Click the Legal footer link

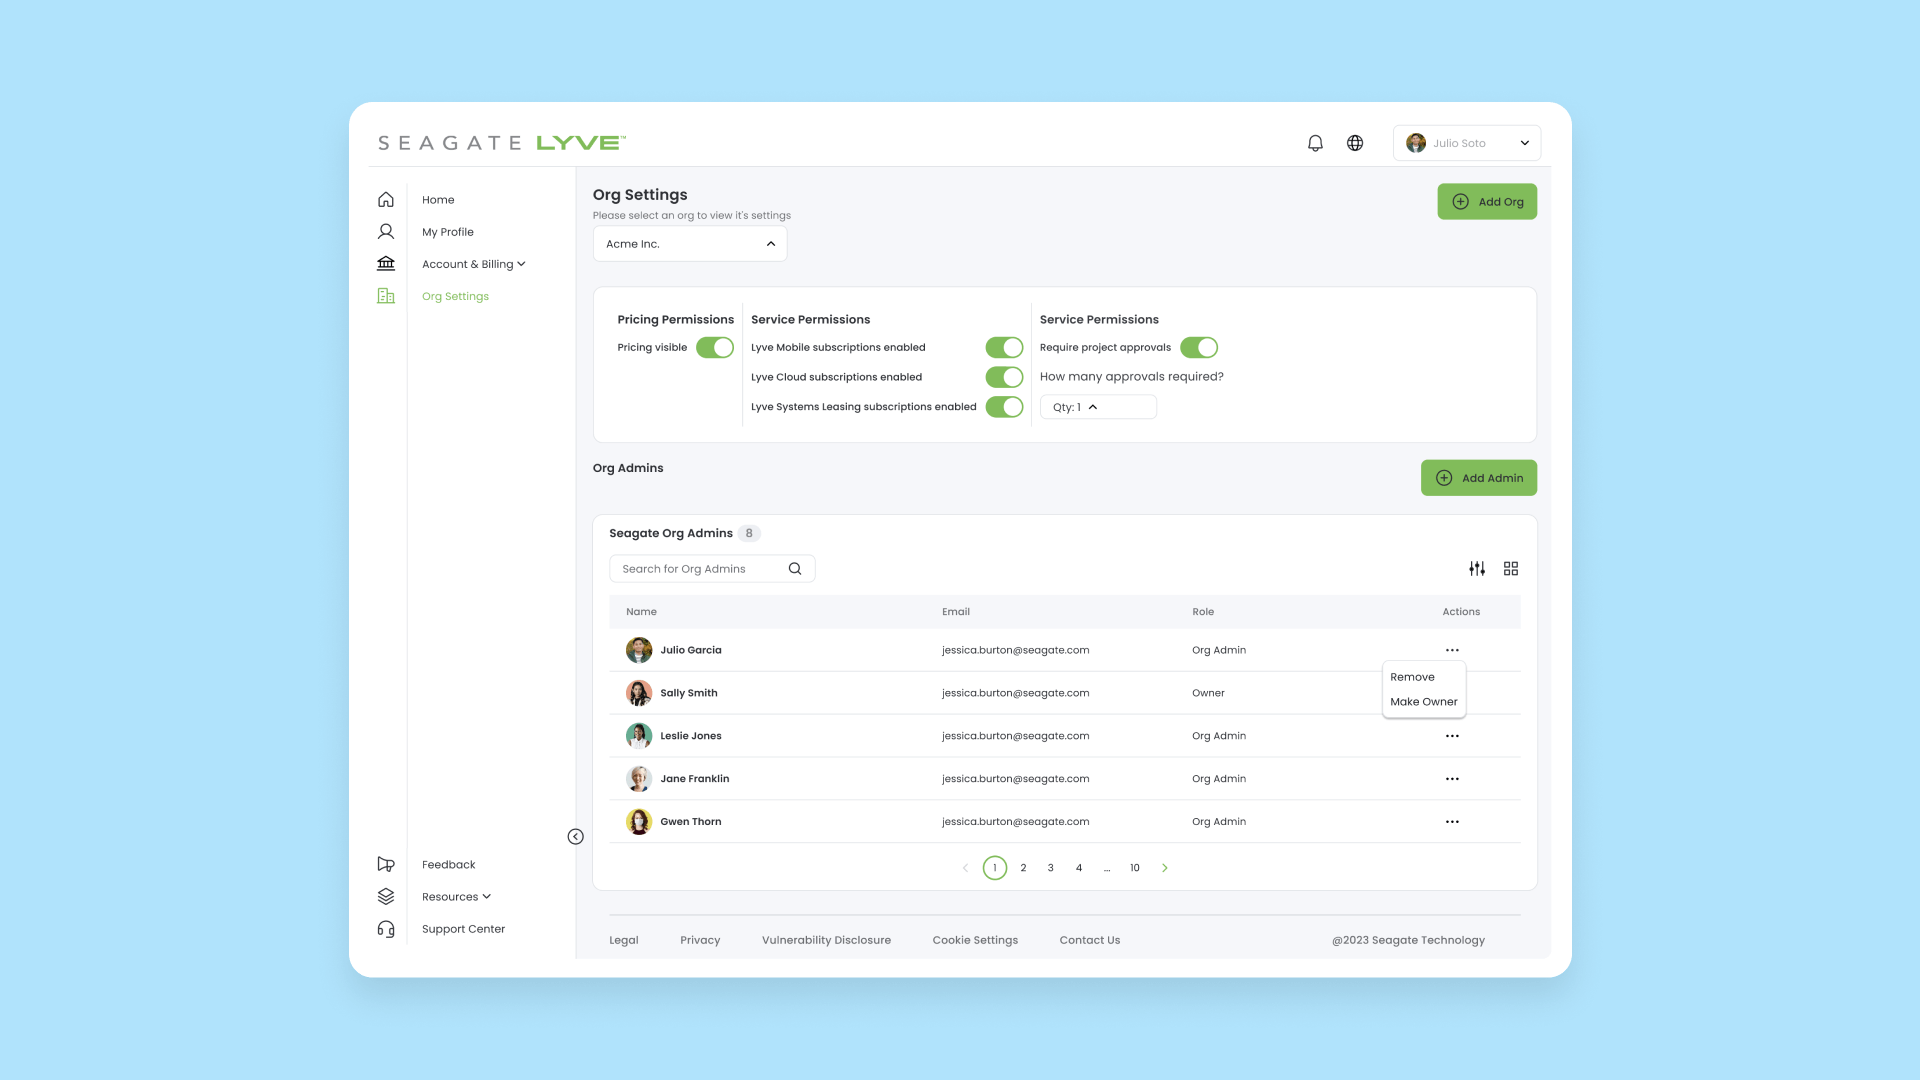[624, 939]
